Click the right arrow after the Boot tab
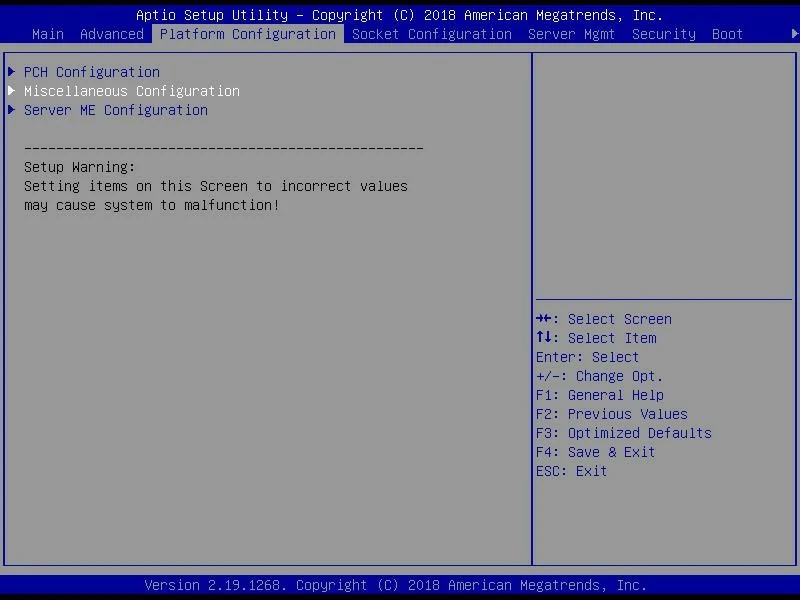This screenshot has width=800, height=600. (795, 34)
